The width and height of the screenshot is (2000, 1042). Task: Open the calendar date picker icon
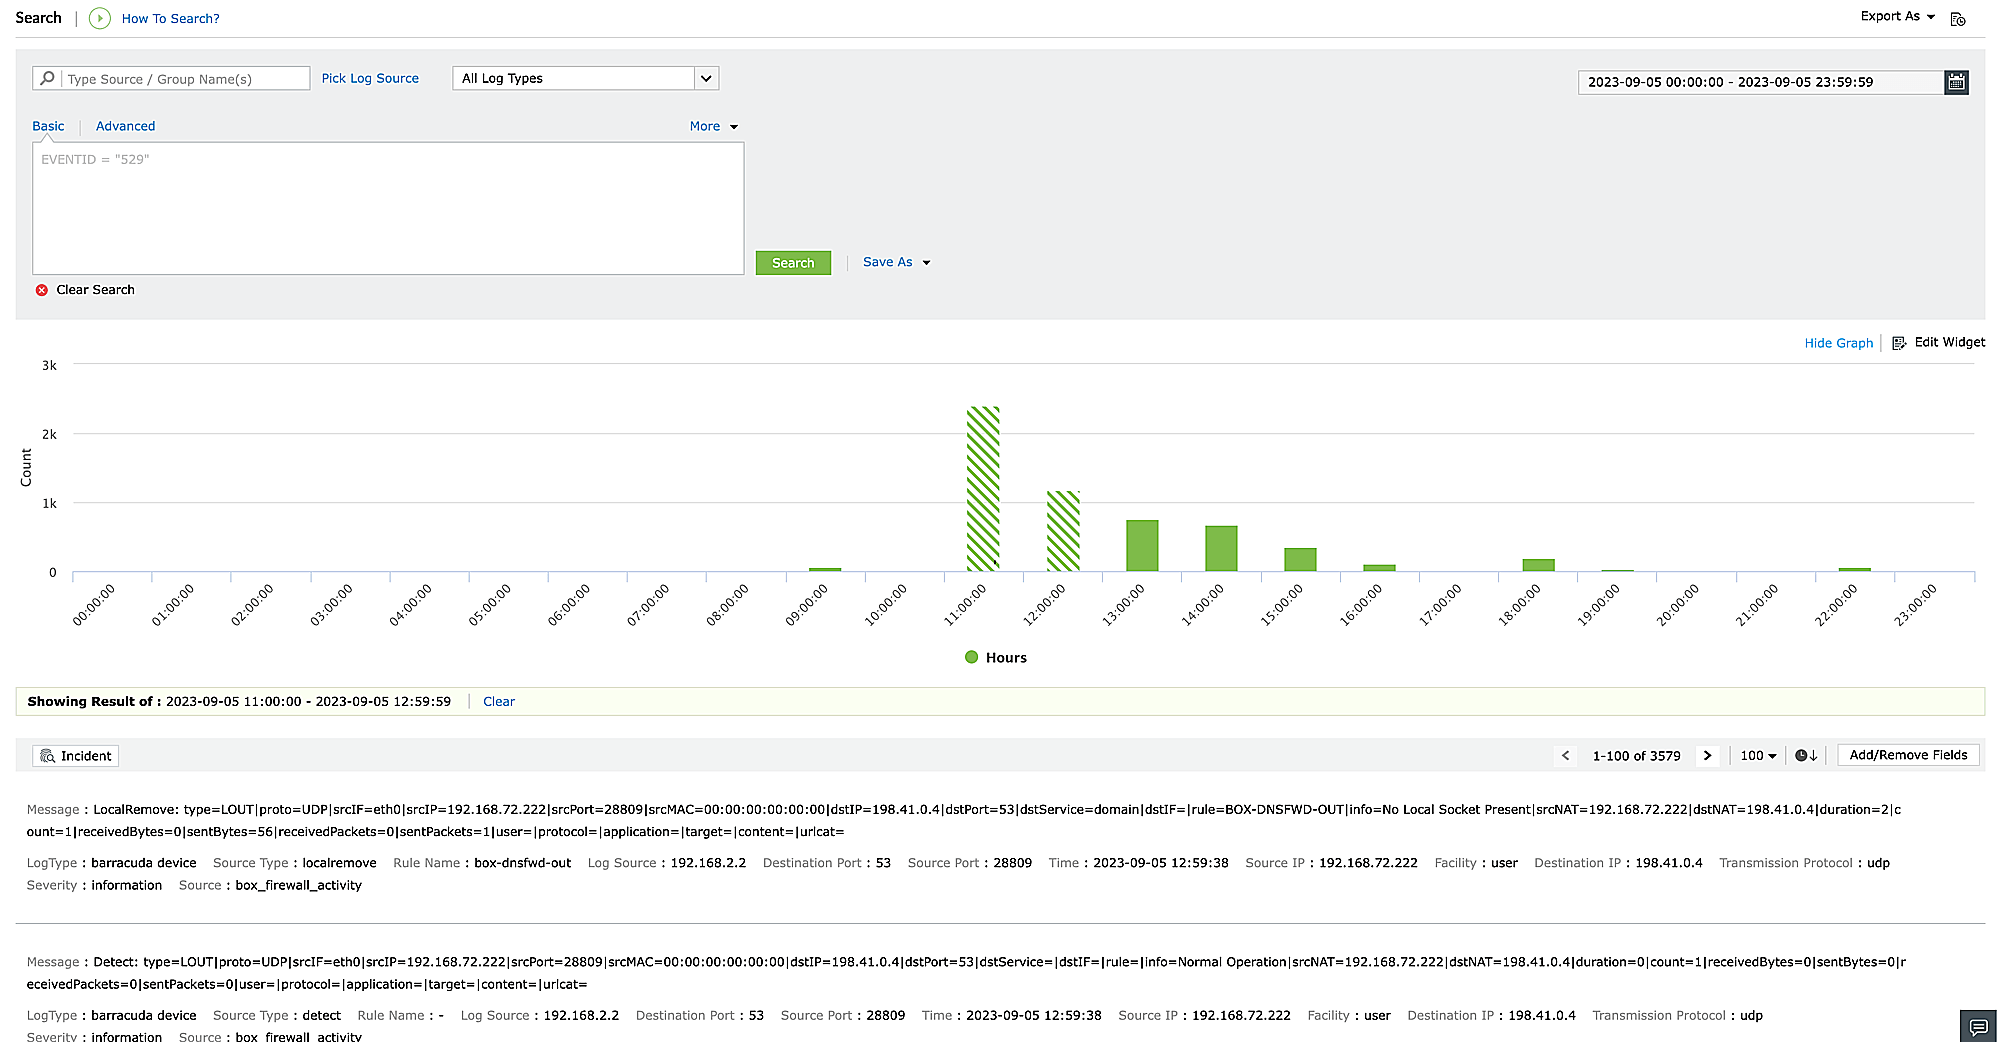1957,82
